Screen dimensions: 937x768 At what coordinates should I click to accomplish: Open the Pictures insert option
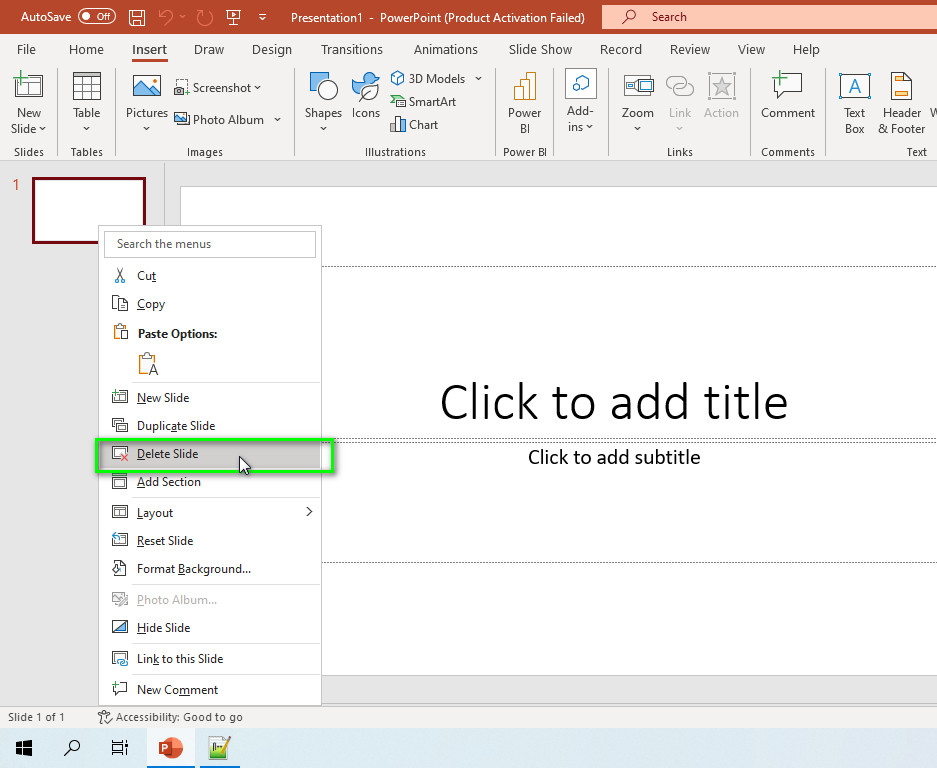click(146, 103)
